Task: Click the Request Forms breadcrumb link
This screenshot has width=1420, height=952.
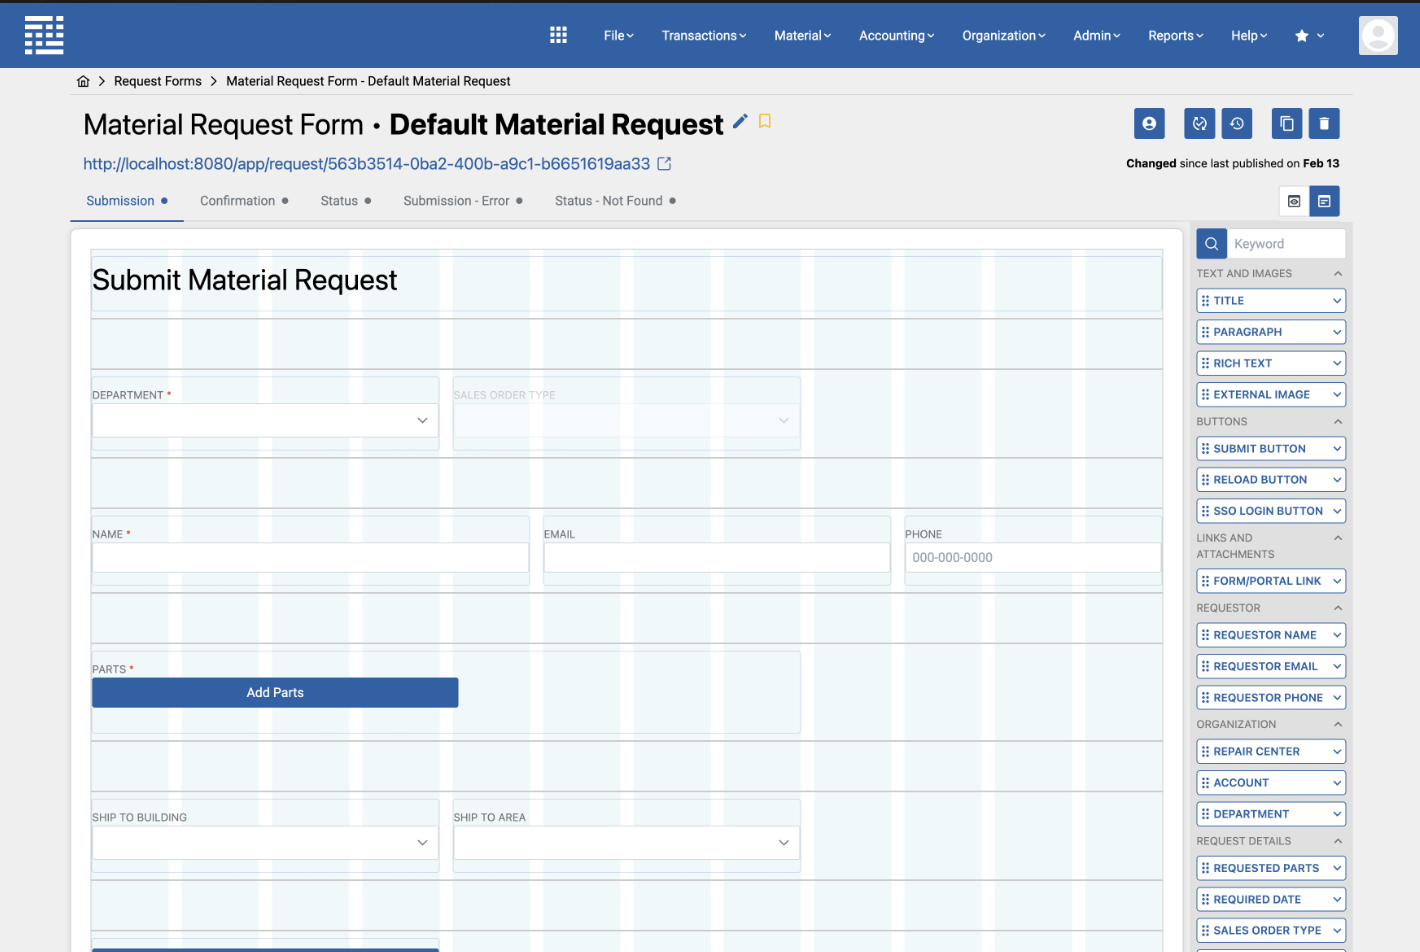Action: (157, 81)
